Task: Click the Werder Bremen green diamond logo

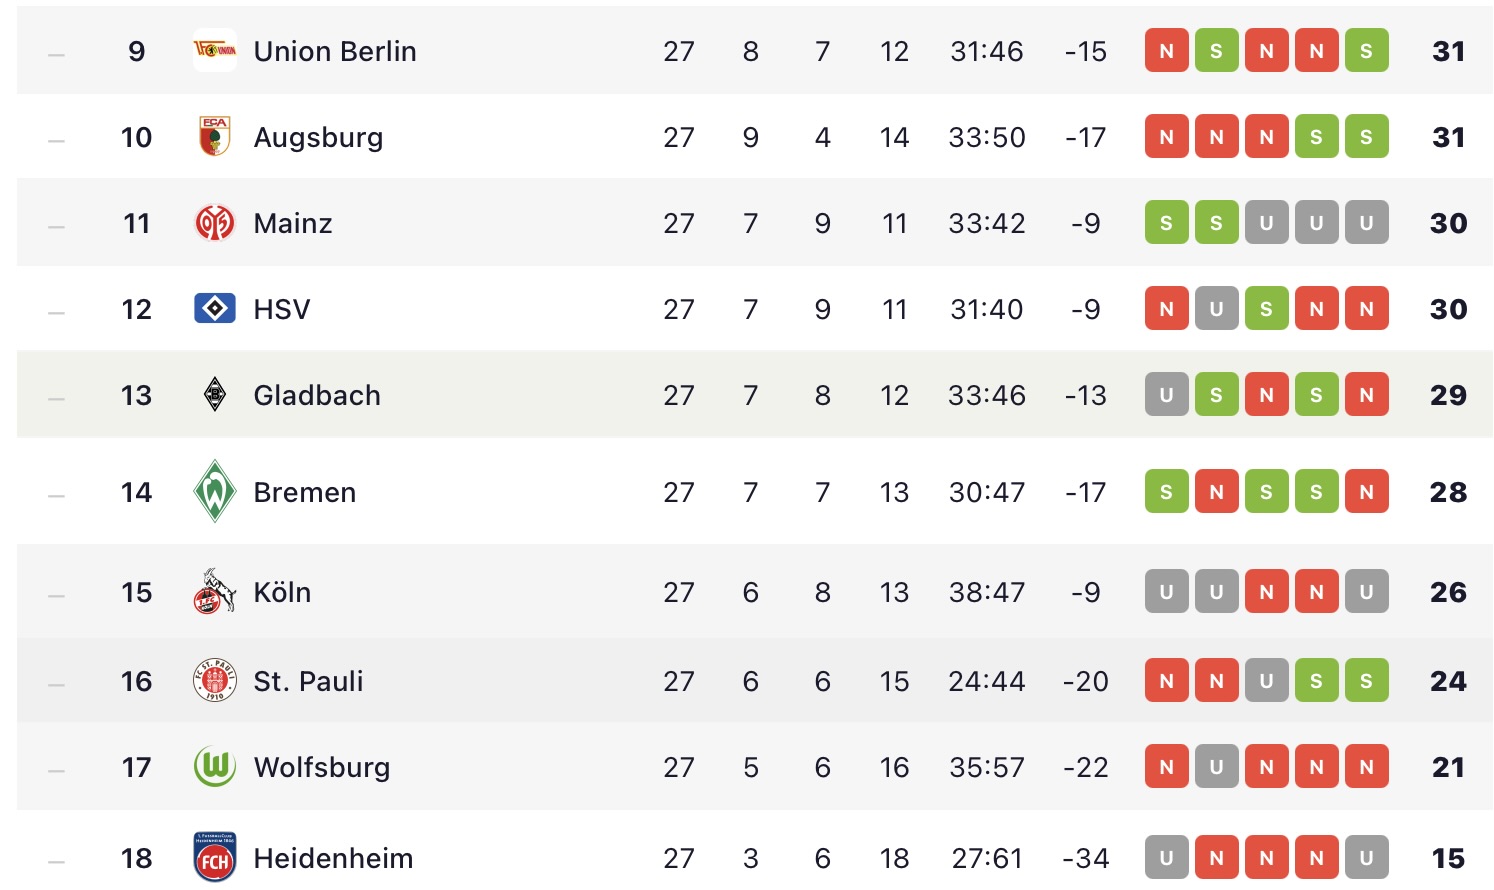Action: tap(214, 491)
